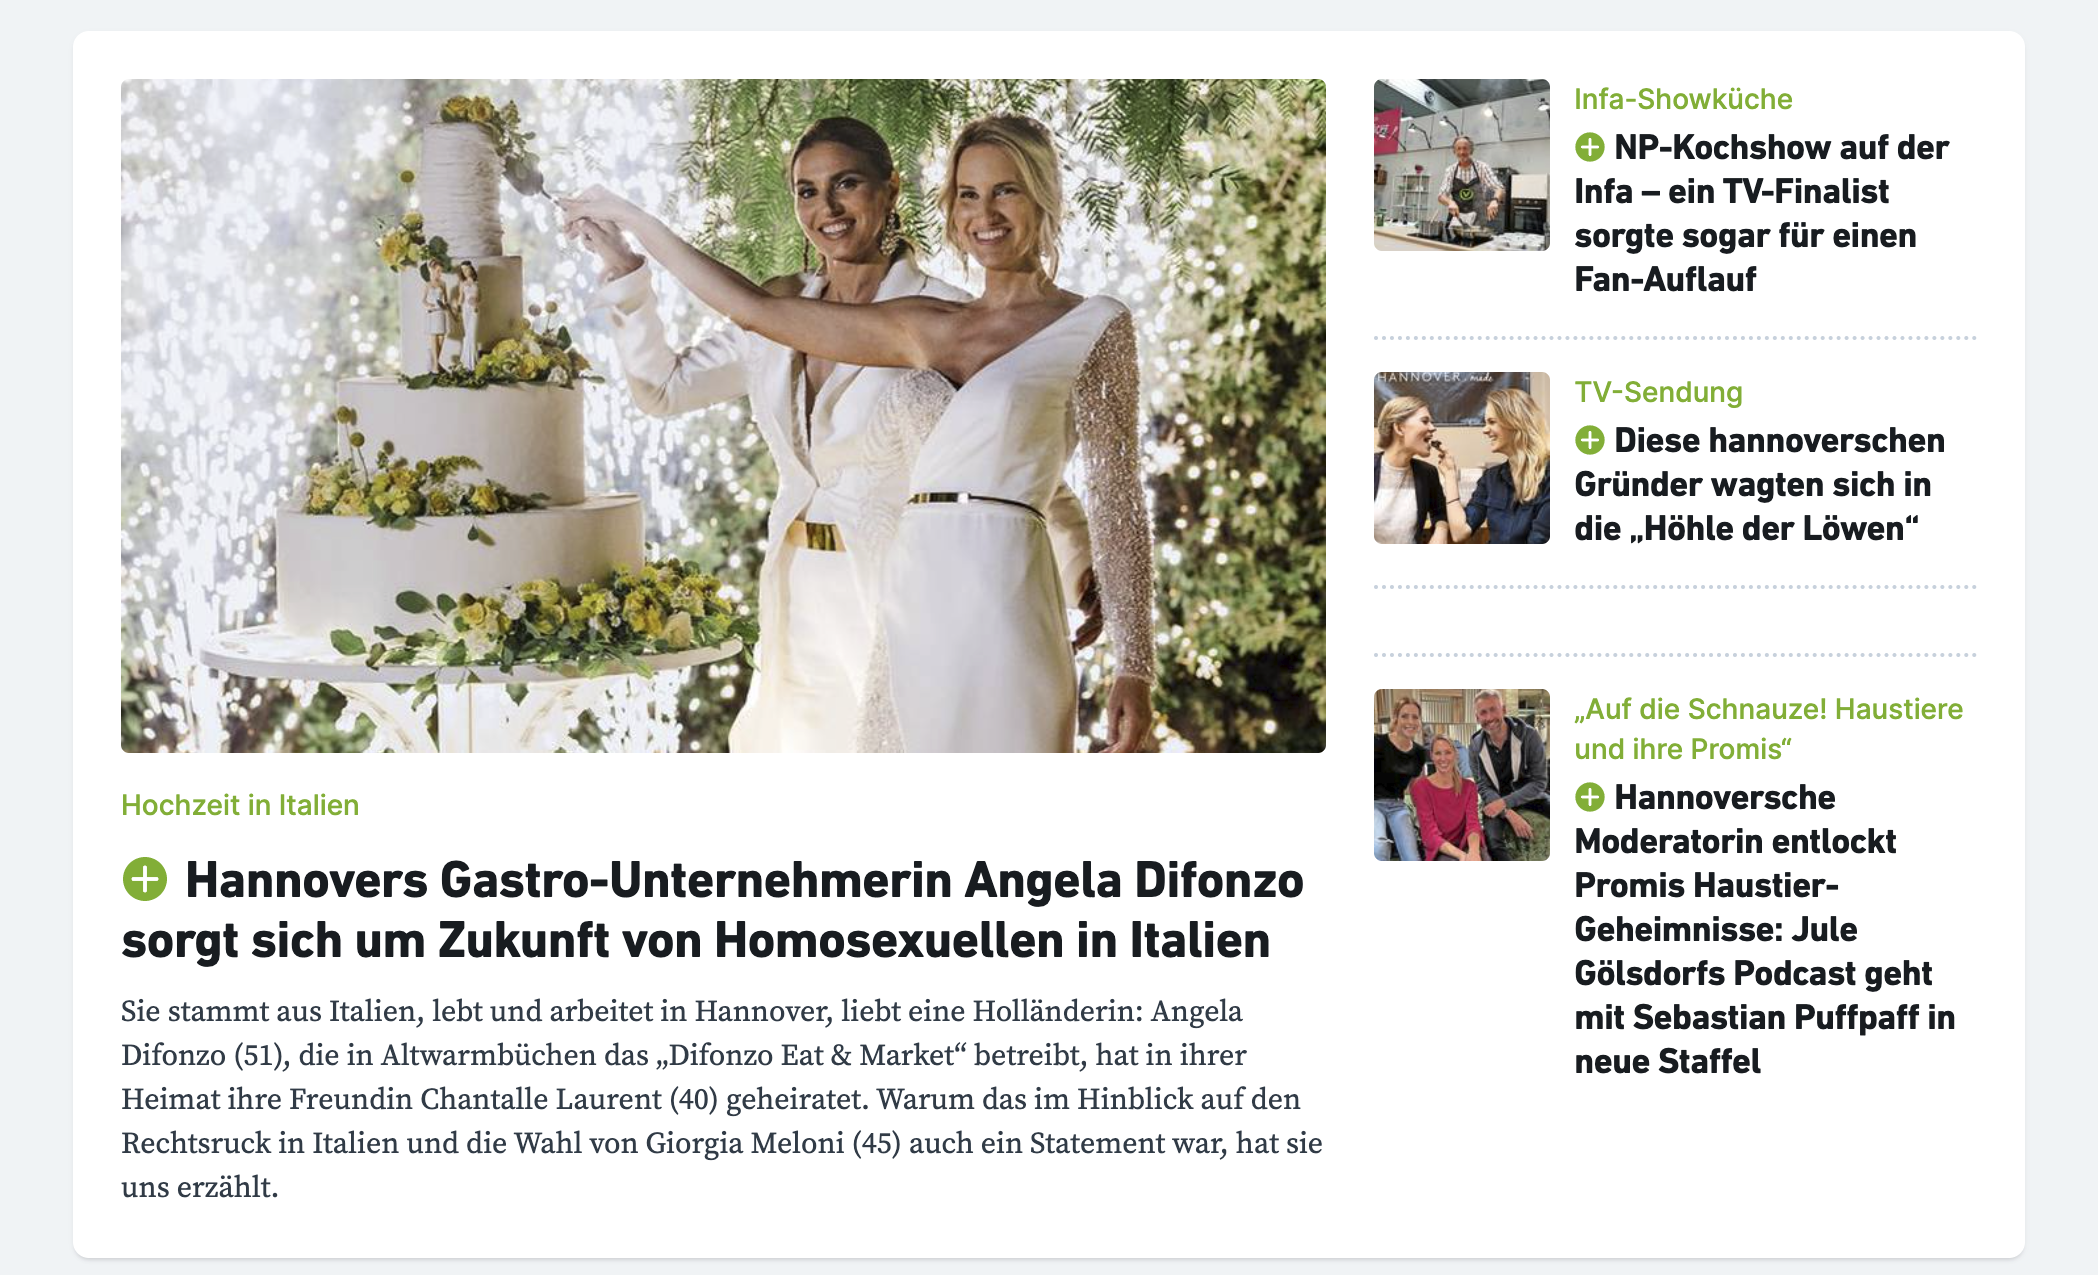Click the green plus icon before NP-Kochshow headline
Image resolution: width=2098 pixels, height=1275 pixels.
[1589, 147]
